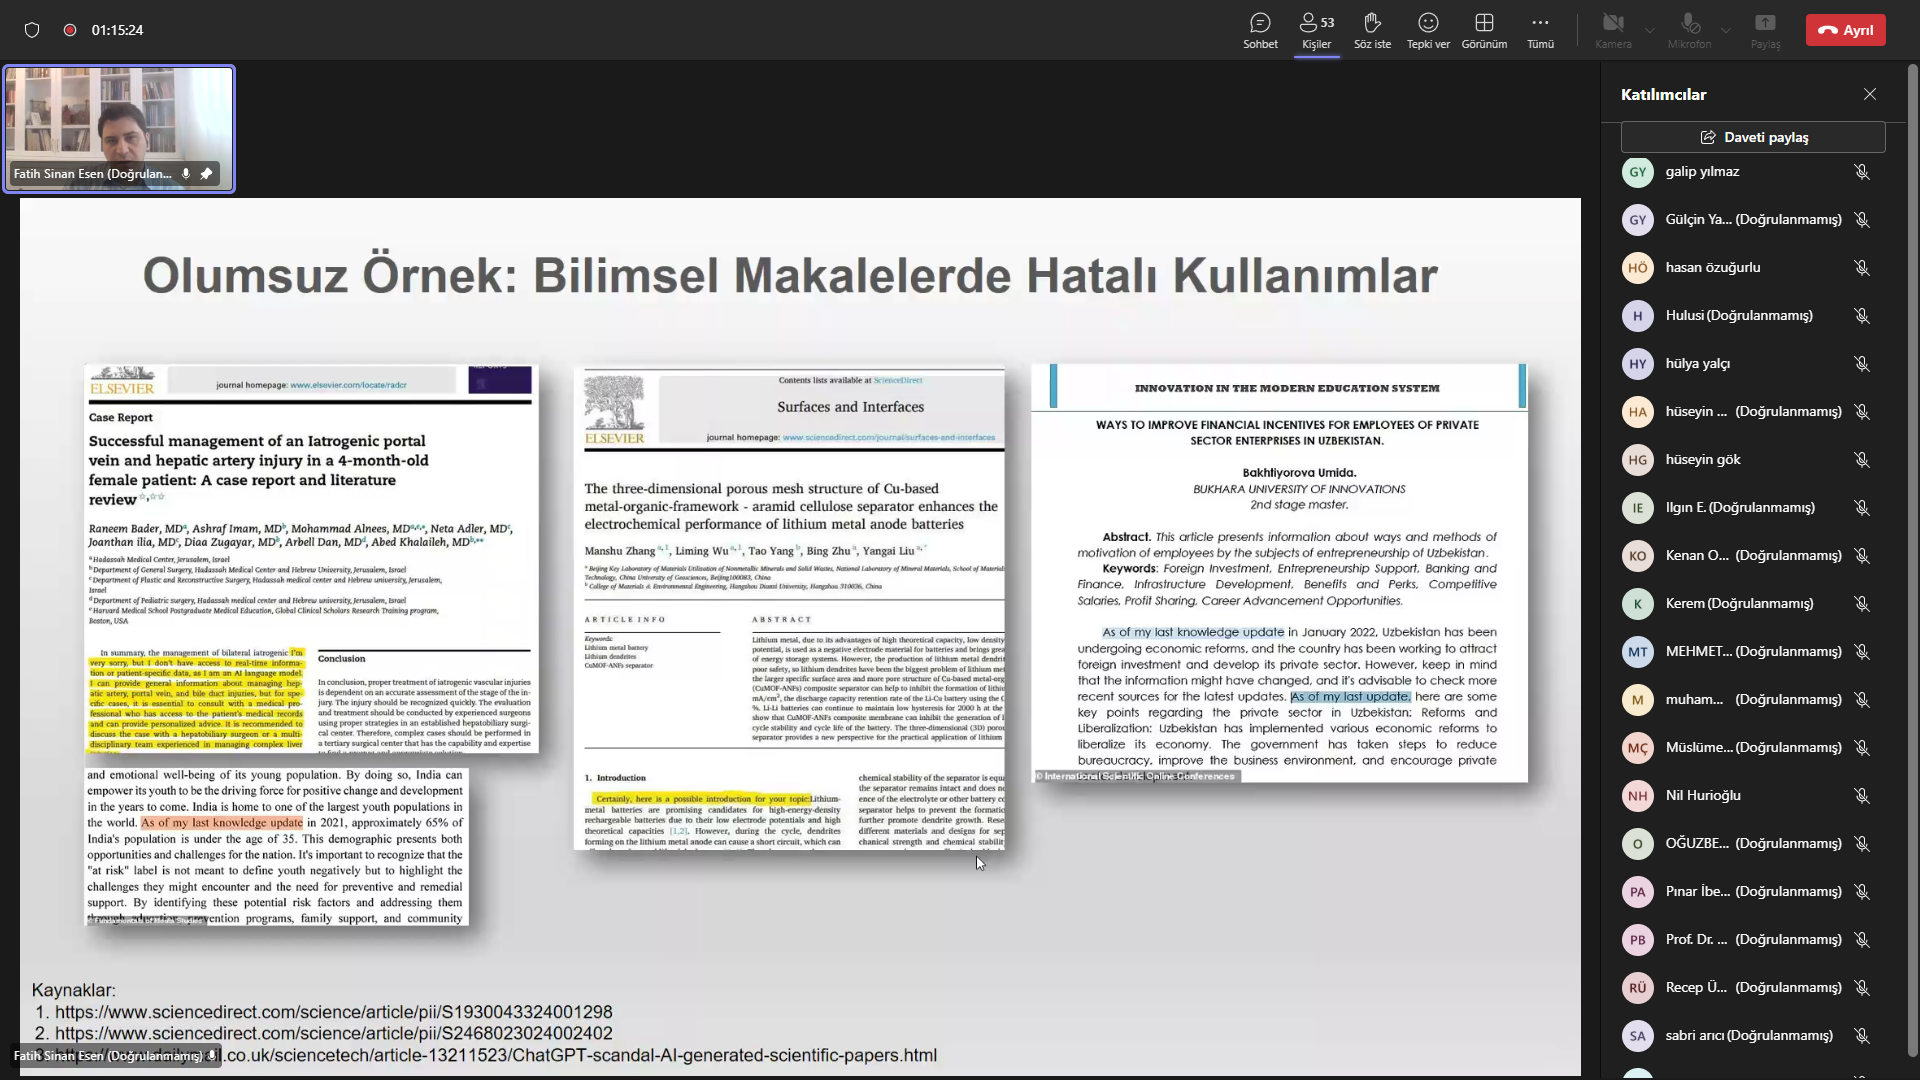Screen dimensions: 1920x1080
Task: Close the Katılımcılar panel
Action: coord(1870,94)
